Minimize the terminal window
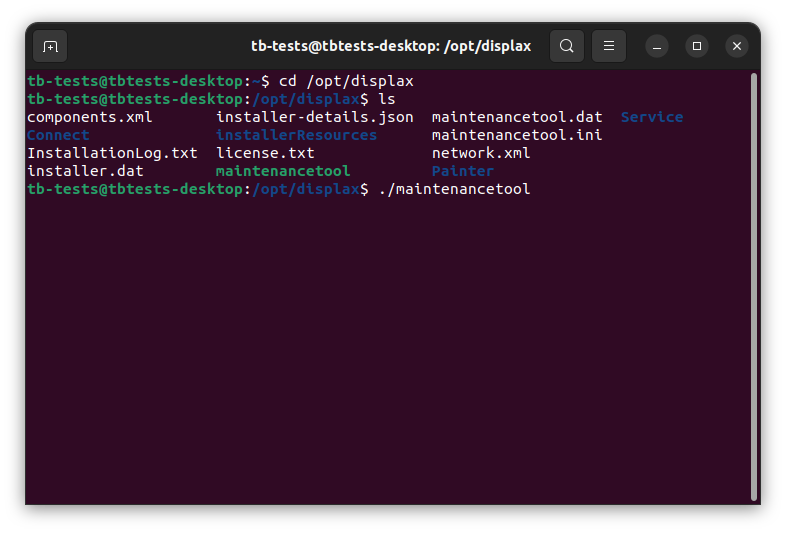Viewport: 786px width, 533px height. tap(657, 46)
